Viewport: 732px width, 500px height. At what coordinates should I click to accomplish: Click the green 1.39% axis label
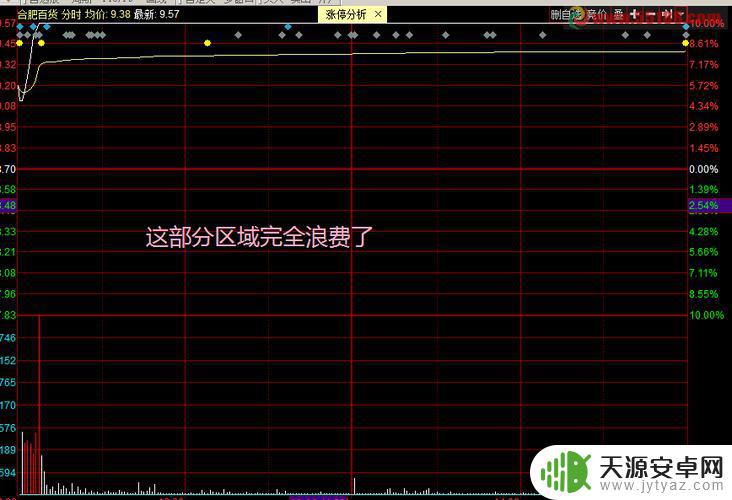(704, 190)
